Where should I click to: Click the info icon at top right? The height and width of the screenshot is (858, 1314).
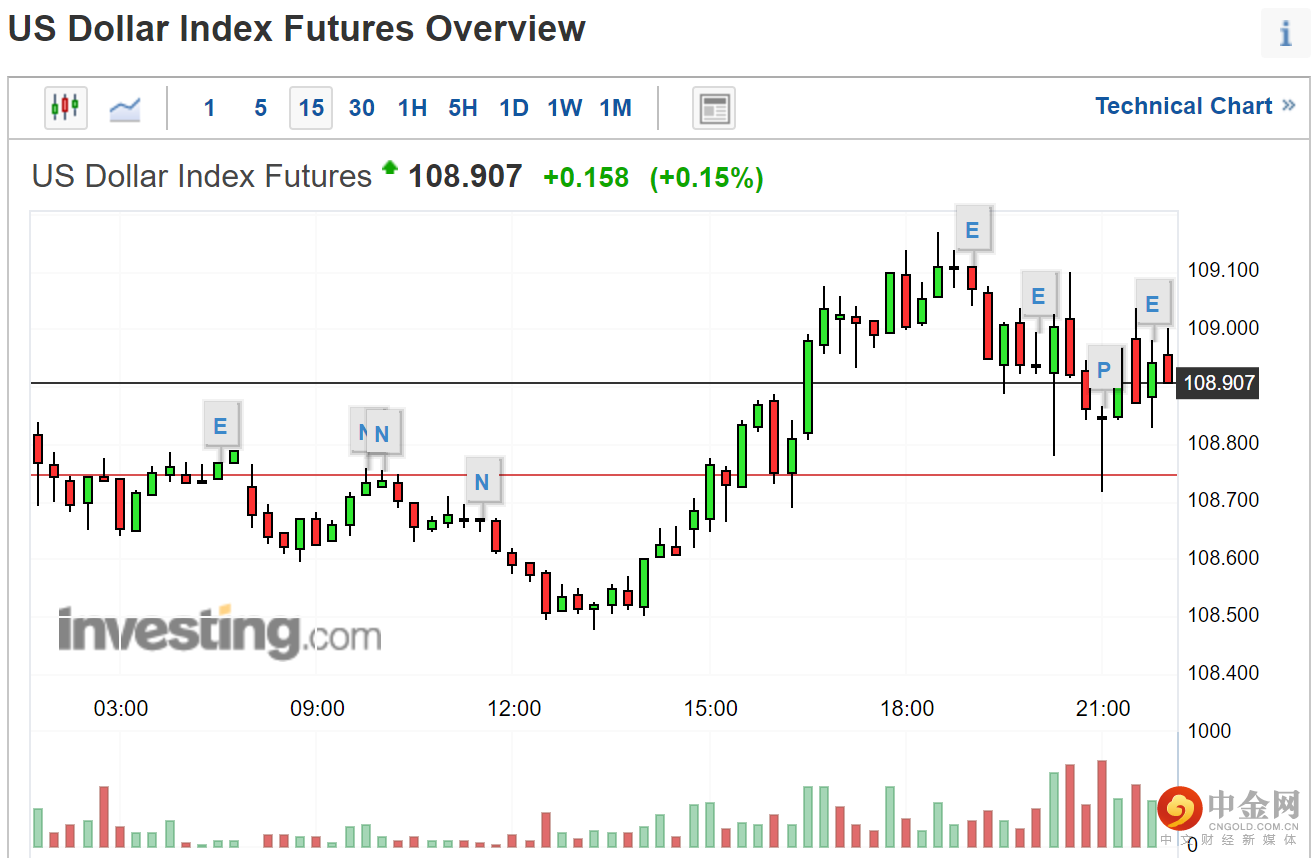click(1285, 34)
